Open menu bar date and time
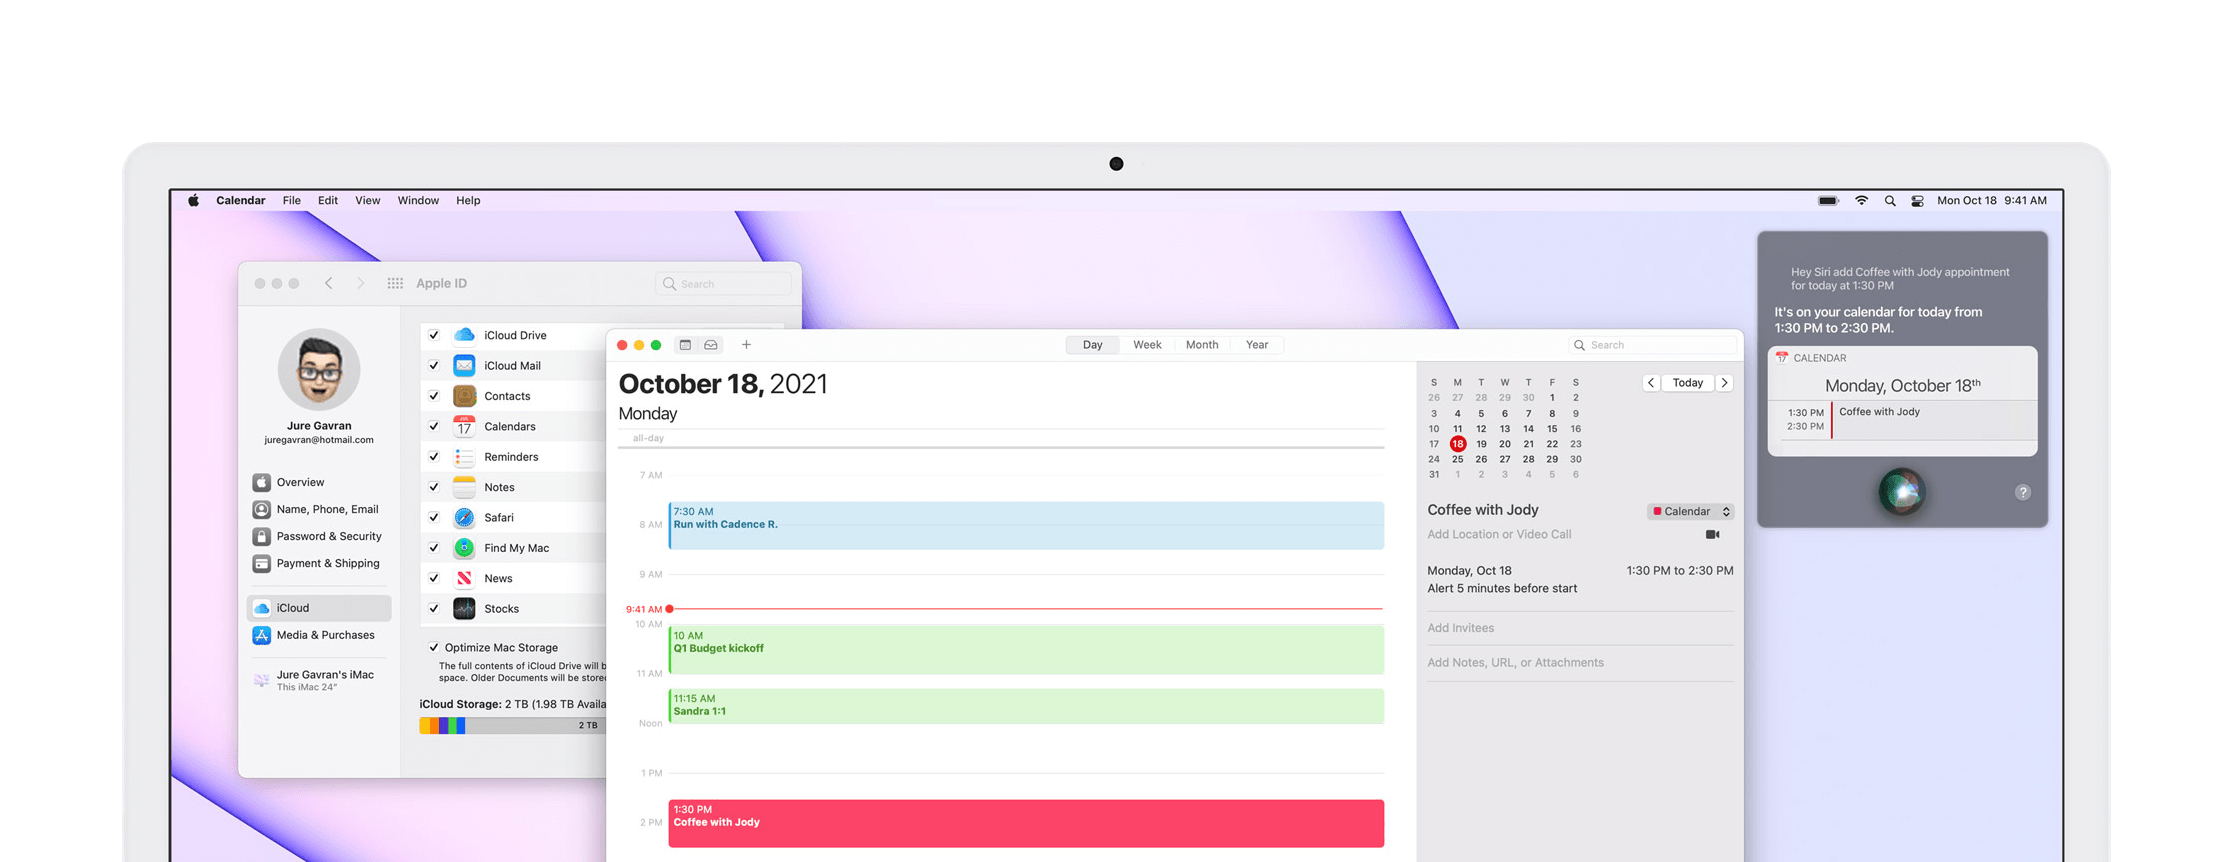Screen dimensions: 2232x862 1991,201
